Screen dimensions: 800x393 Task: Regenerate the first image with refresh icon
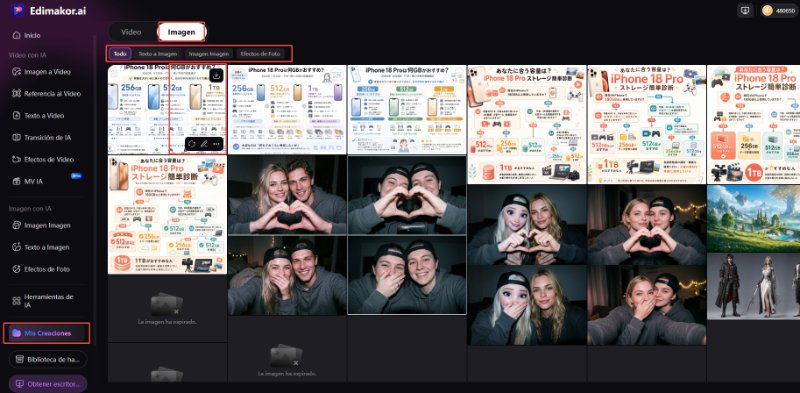click(192, 144)
